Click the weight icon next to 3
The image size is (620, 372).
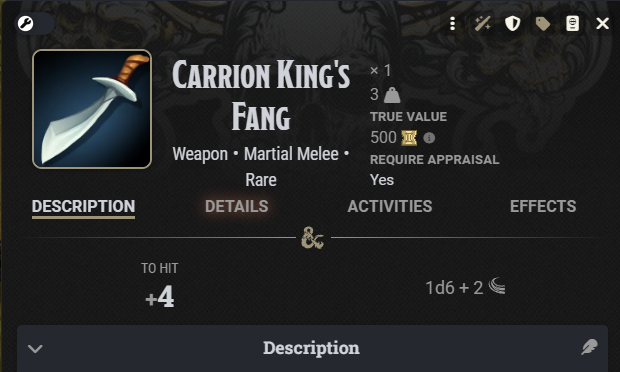(x=392, y=95)
